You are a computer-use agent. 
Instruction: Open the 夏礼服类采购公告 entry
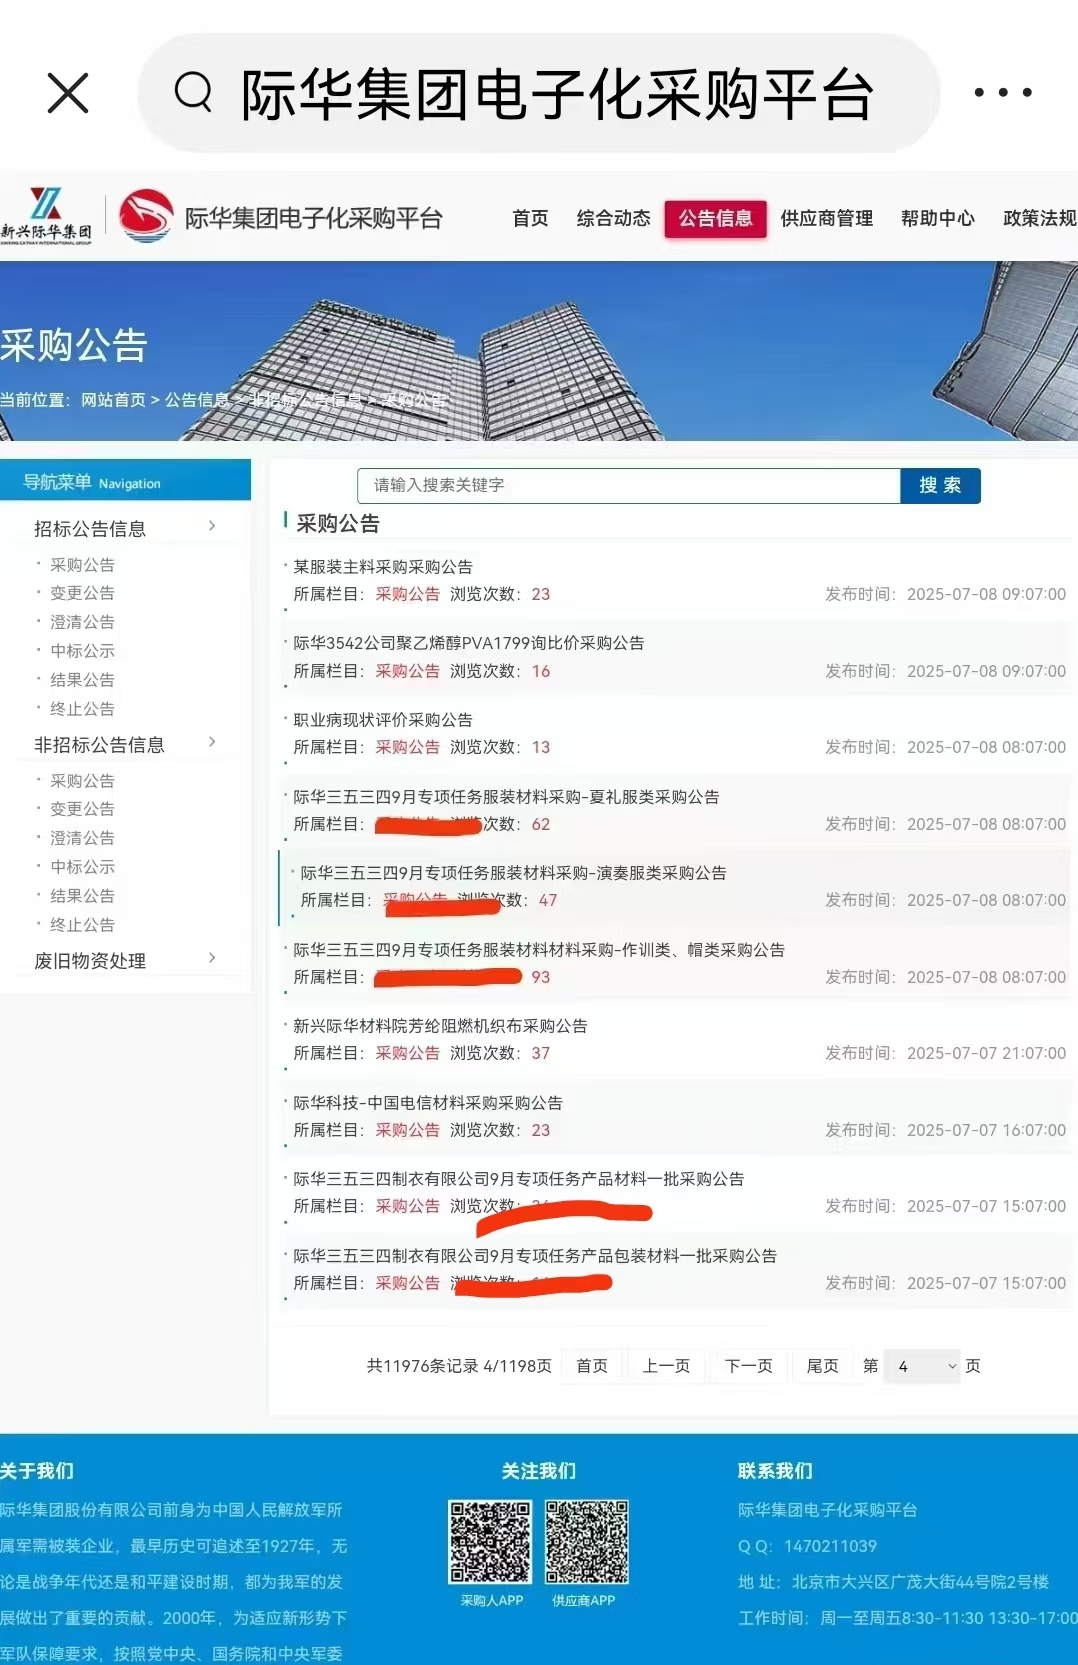click(506, 797)
